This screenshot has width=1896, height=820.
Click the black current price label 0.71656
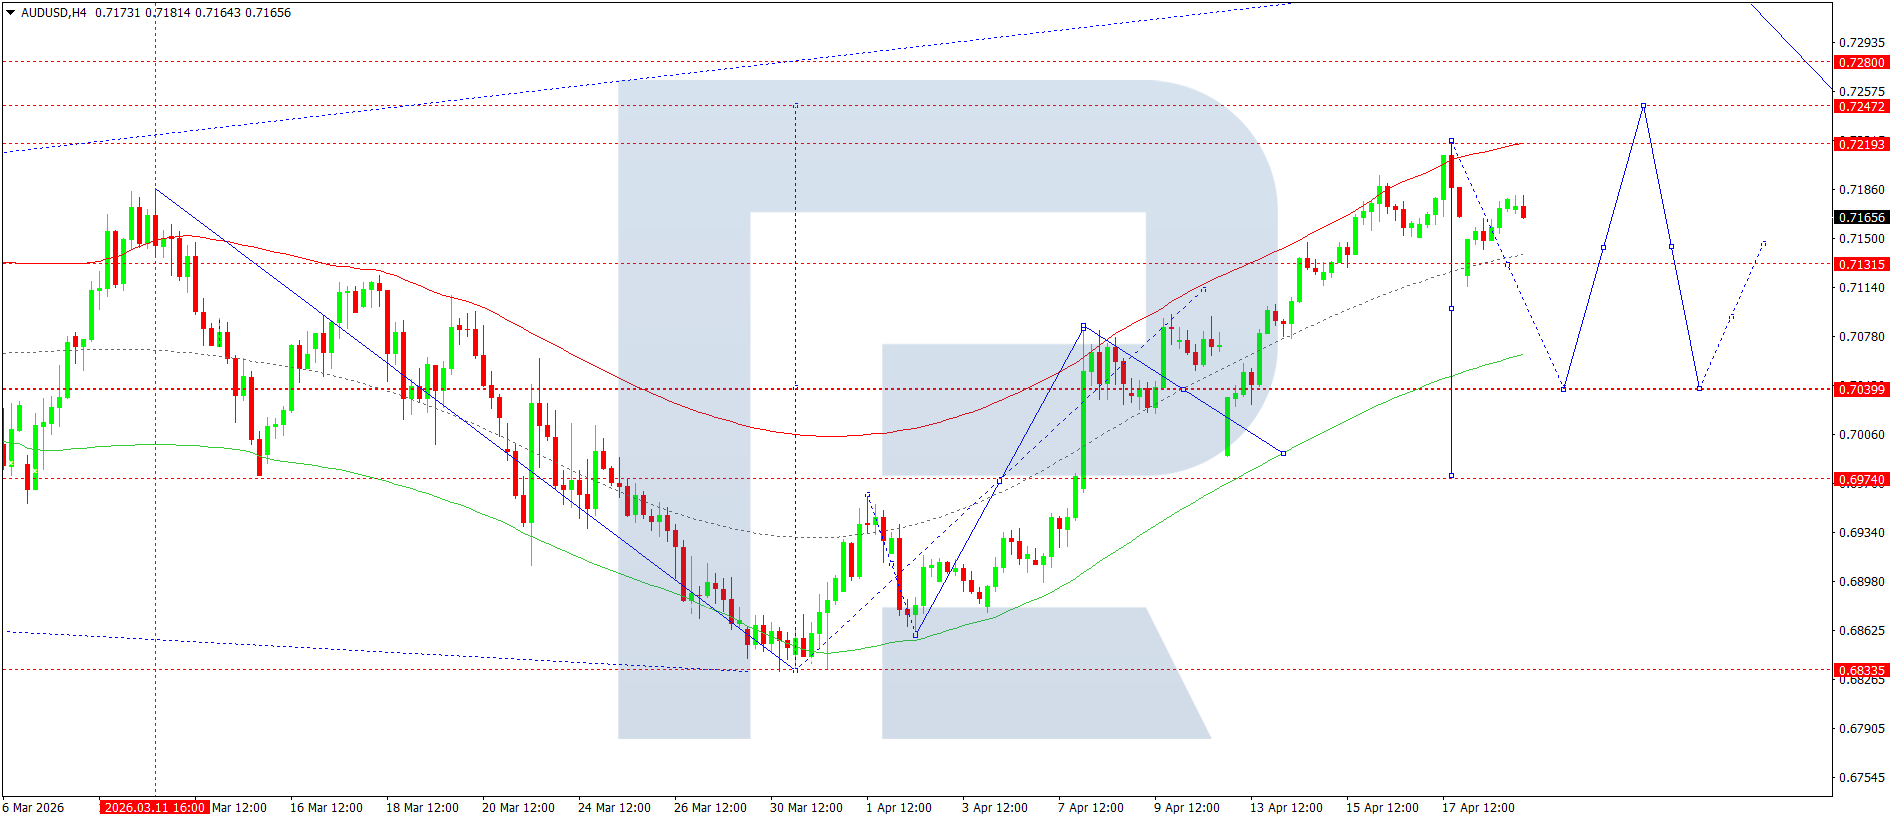(x=1861, y=217)
